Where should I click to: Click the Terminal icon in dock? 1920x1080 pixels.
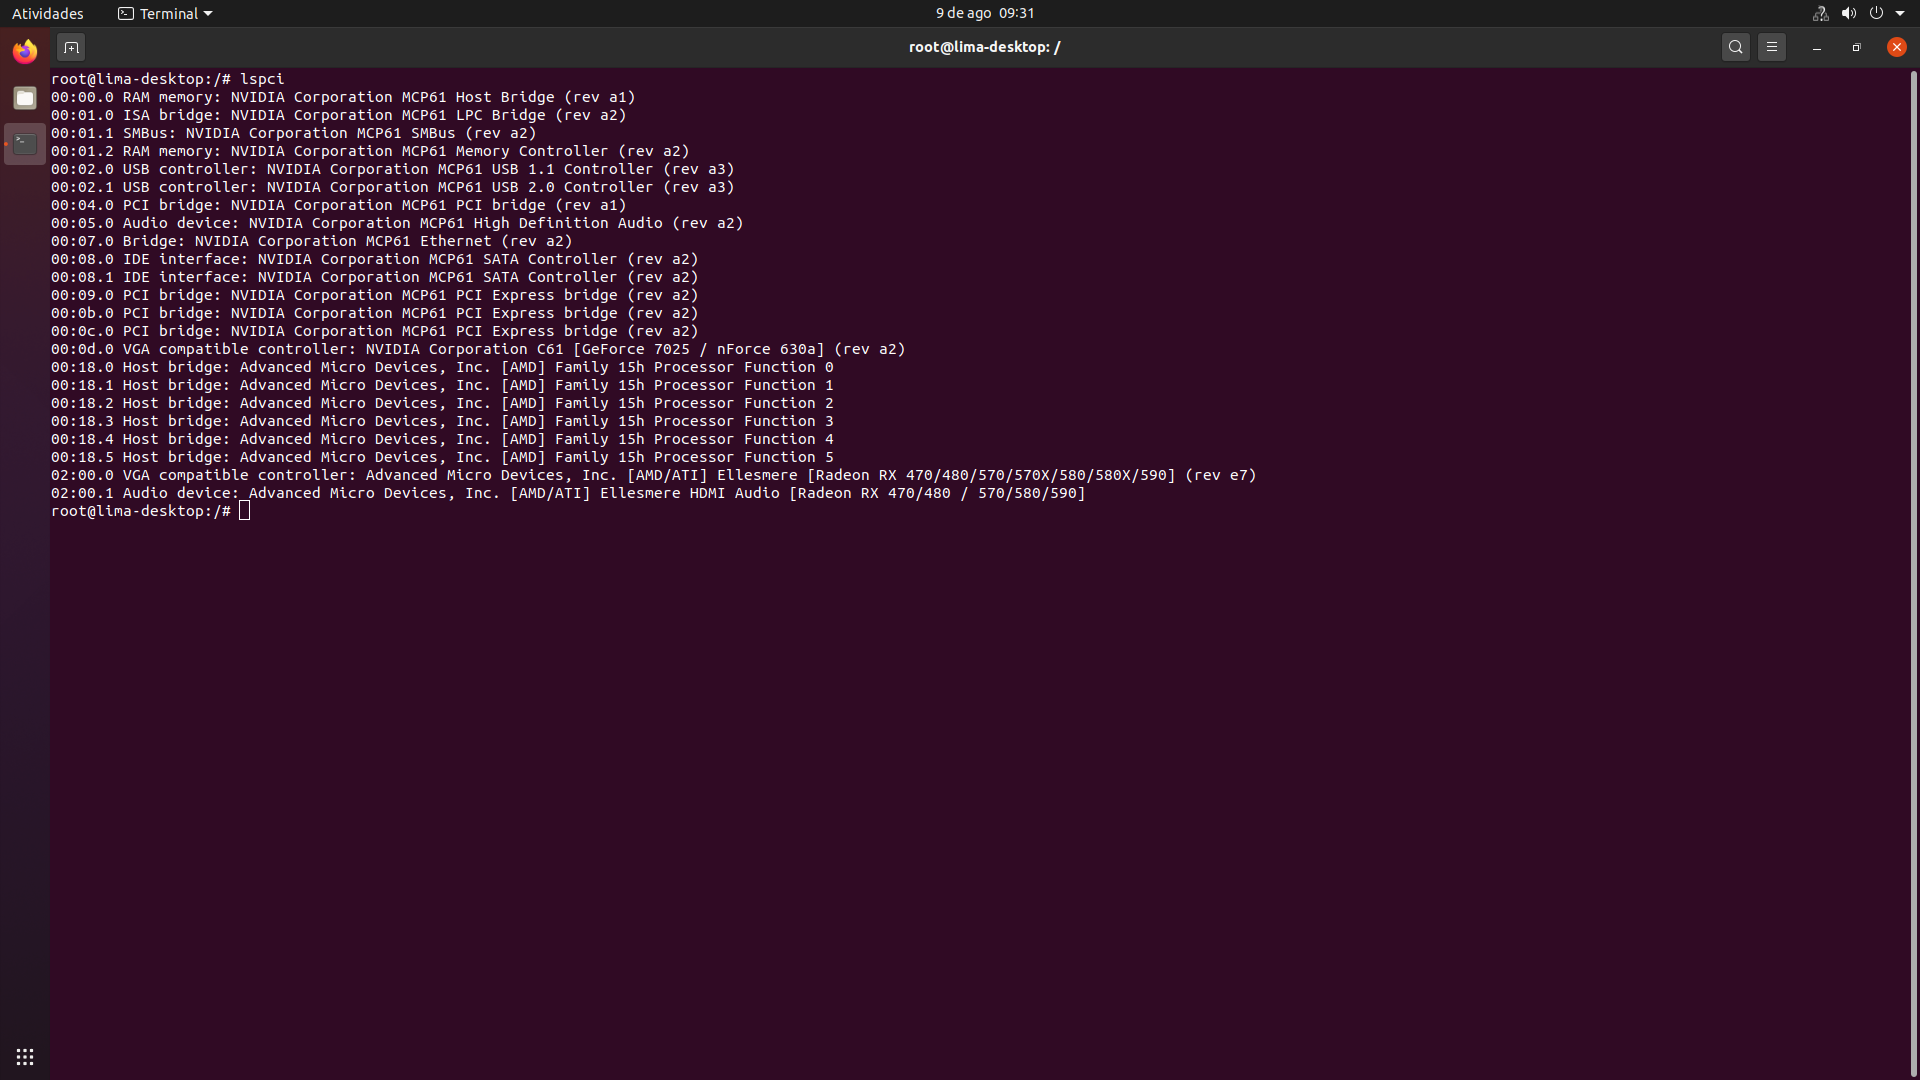(25, 144)
